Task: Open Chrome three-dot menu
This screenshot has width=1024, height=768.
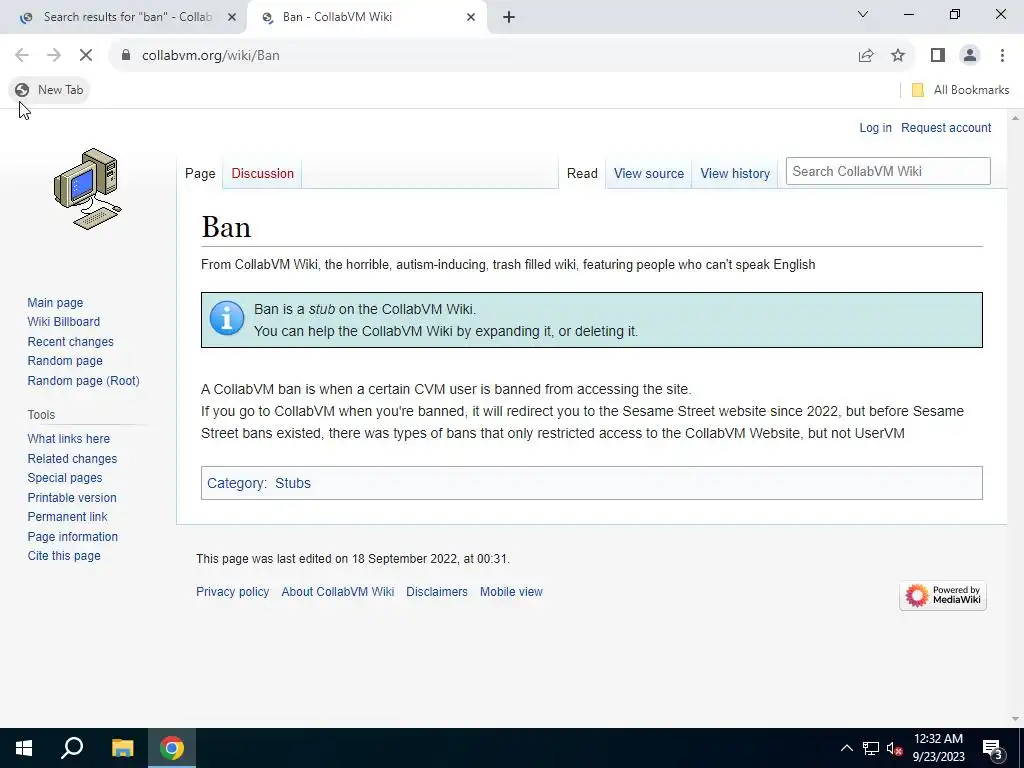Action: click(x=1002, y=56)
